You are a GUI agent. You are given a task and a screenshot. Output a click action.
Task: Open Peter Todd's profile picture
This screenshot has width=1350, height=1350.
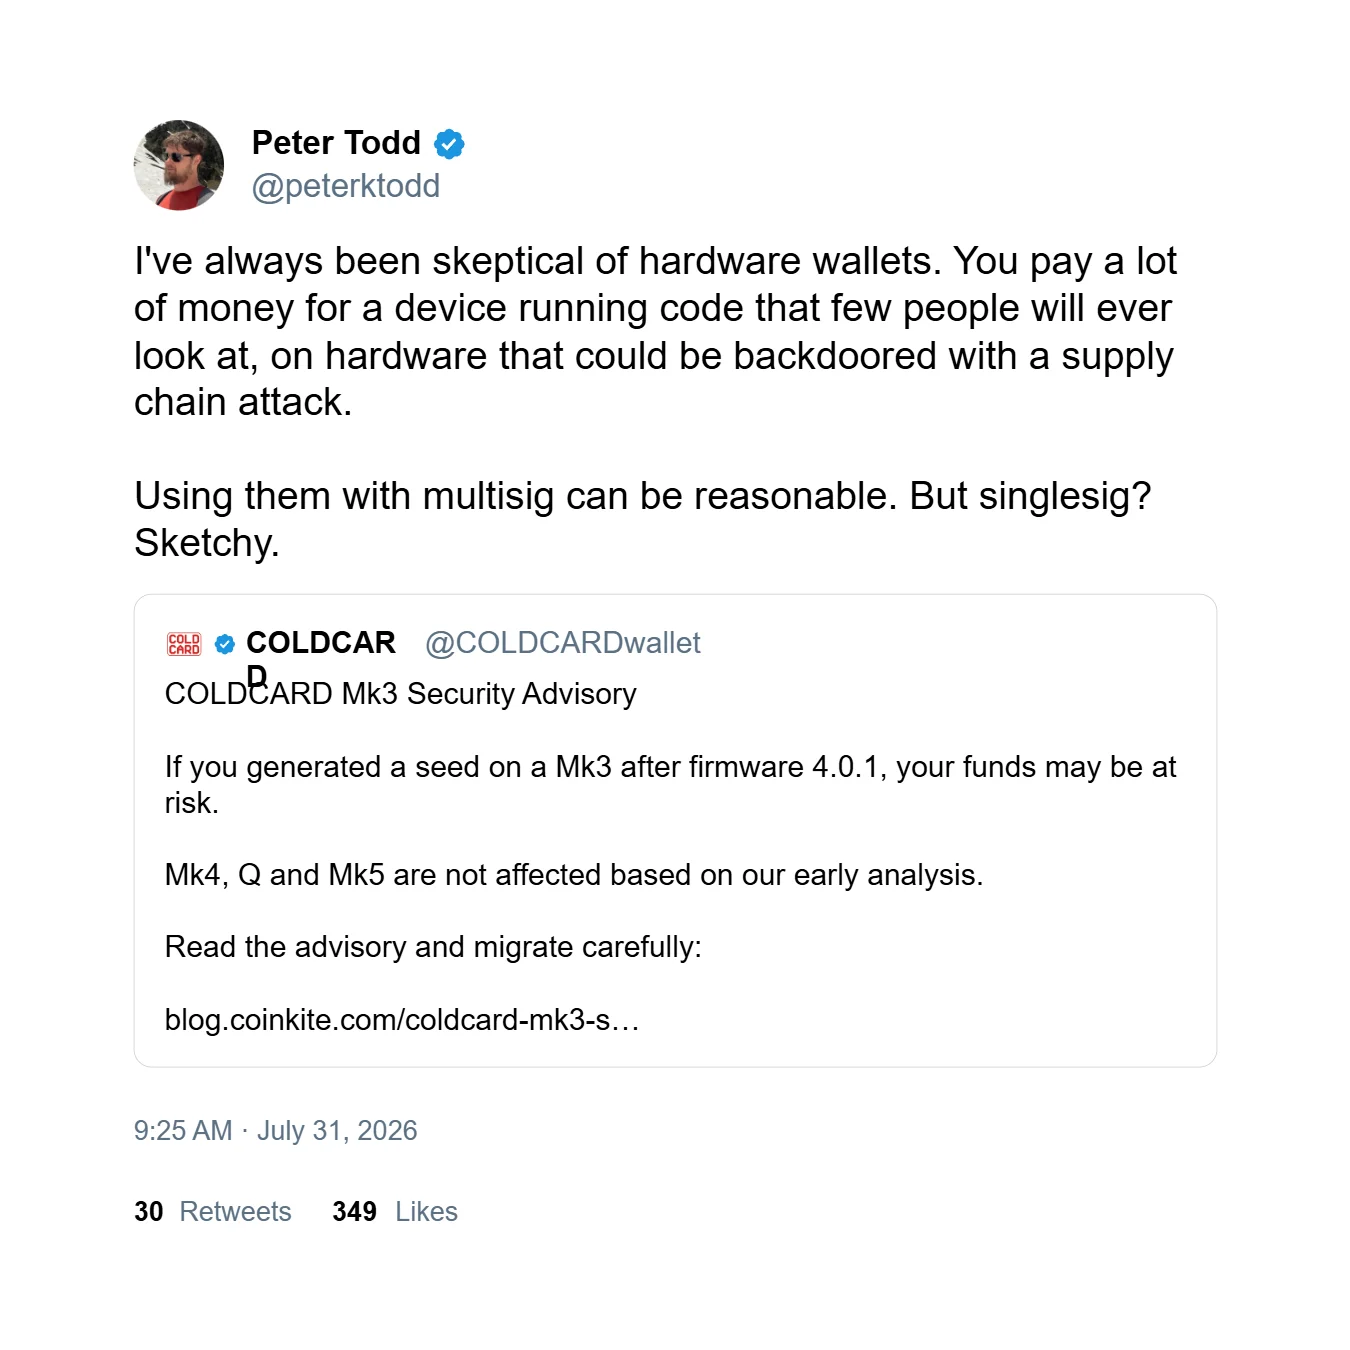(x=179, y=165)
